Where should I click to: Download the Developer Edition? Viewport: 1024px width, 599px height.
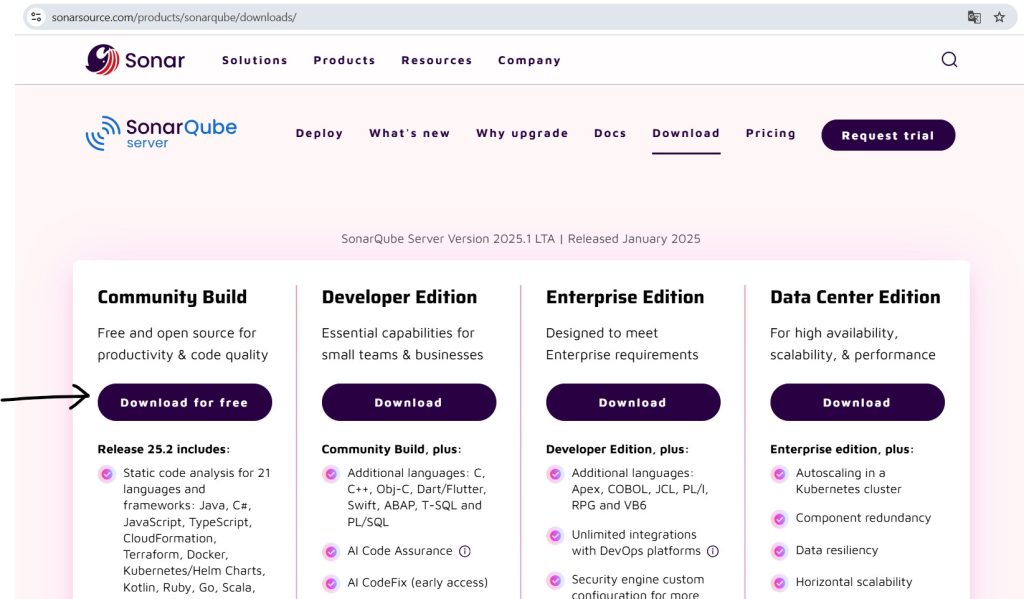point(409,402)
